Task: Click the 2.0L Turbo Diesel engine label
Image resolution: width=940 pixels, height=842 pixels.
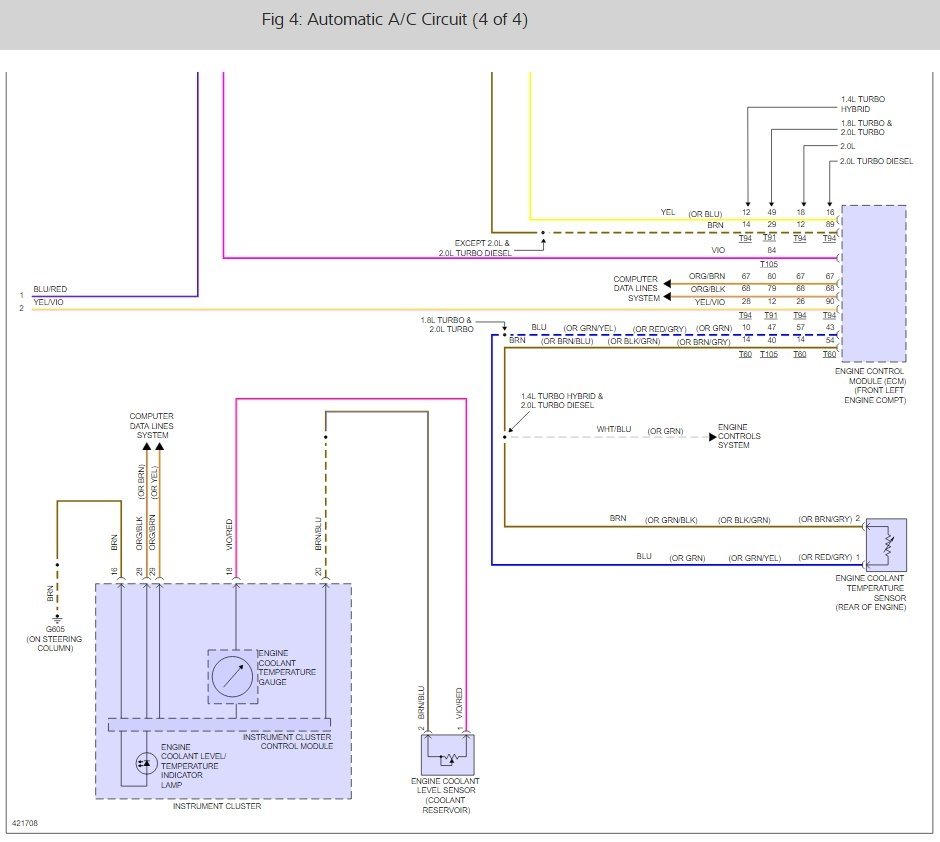Action: click(876, 161)
